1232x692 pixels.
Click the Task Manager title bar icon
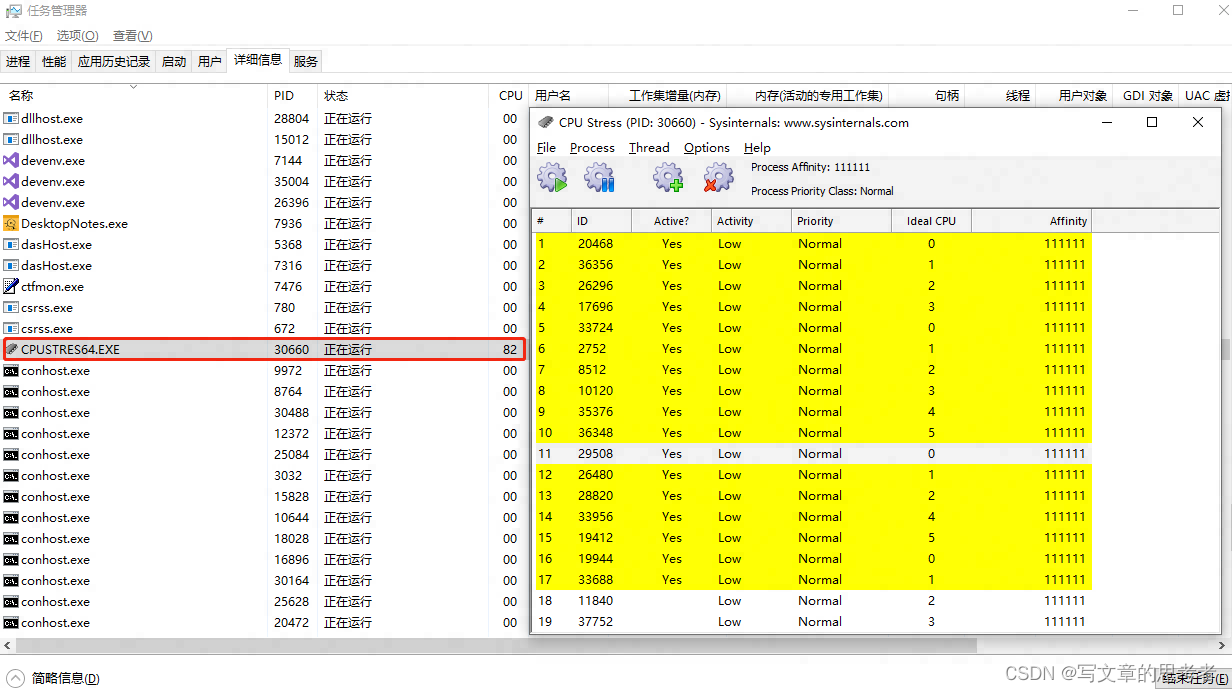[12, 11]
